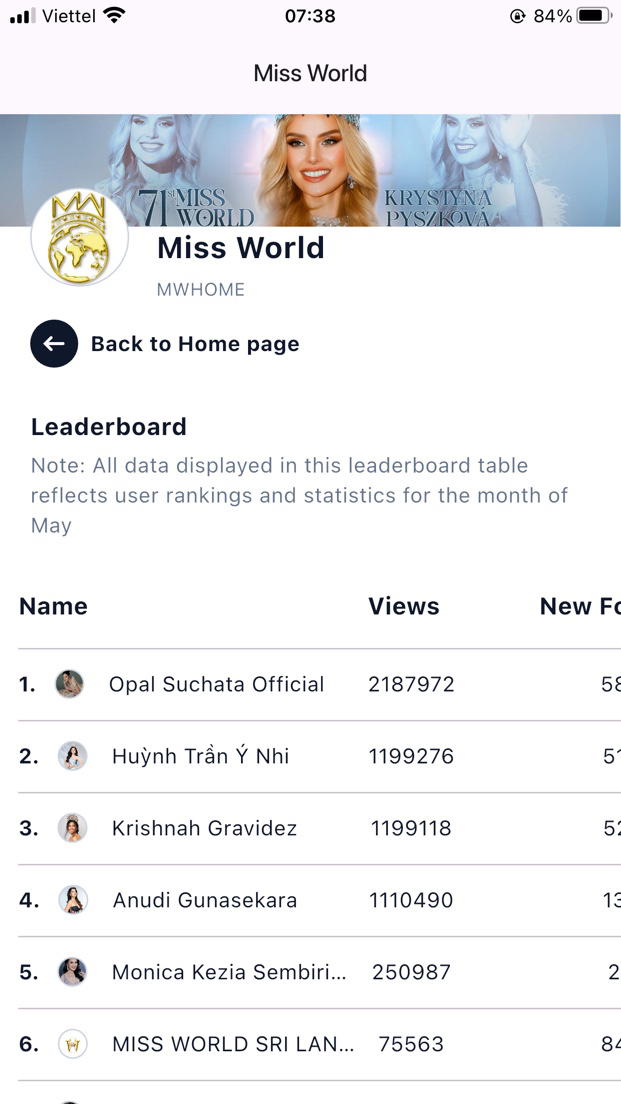The image size is (621, 1104).
Task: Select Krishnah Gravidez's avatar icon
Action: coord(72,828)
